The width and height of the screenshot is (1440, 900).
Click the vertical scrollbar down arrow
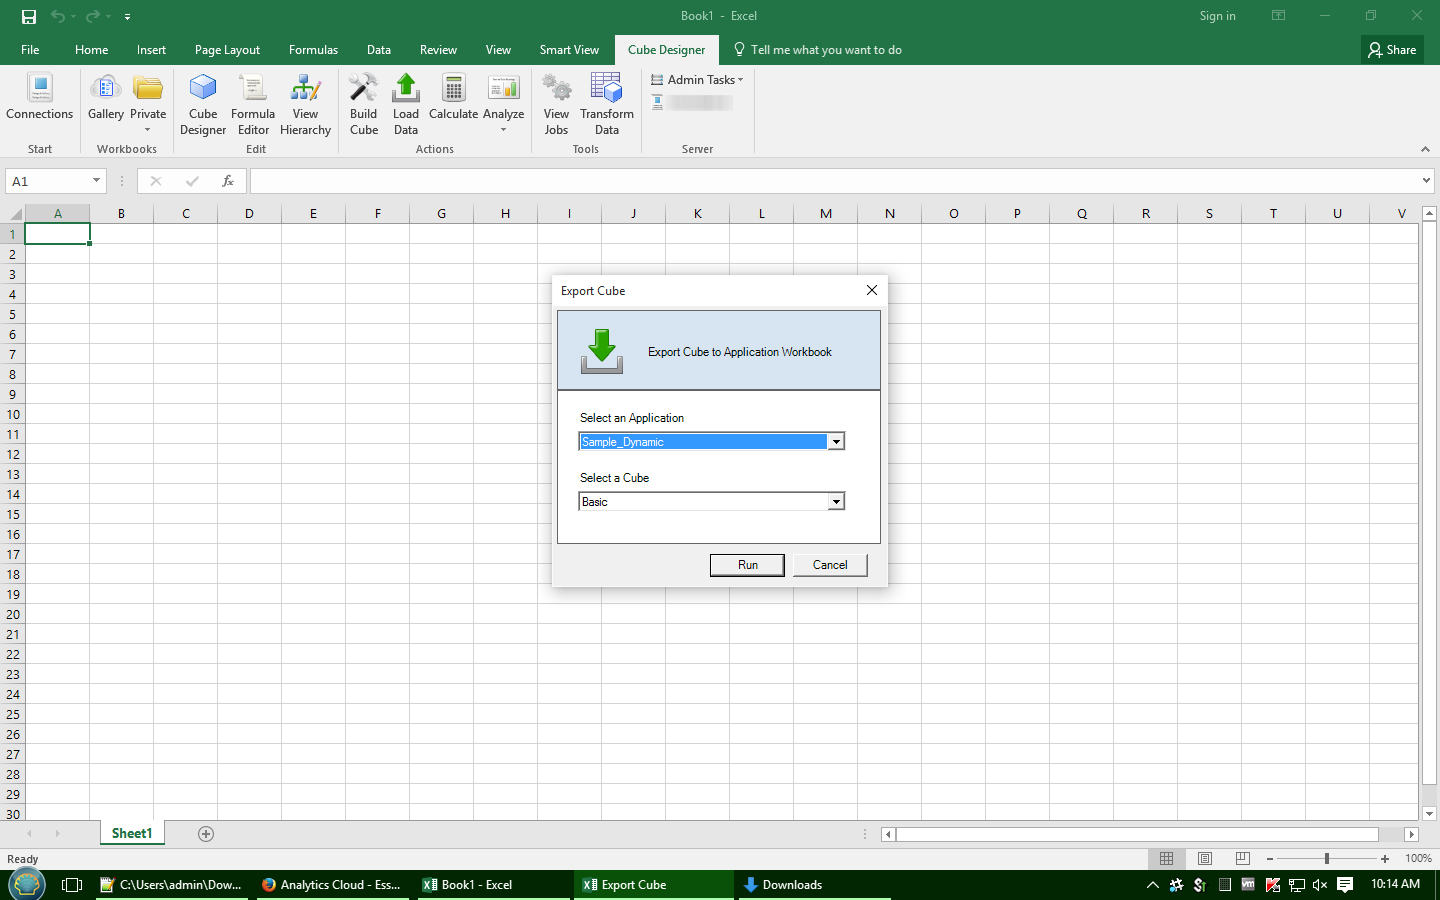tap(1429, 814)
